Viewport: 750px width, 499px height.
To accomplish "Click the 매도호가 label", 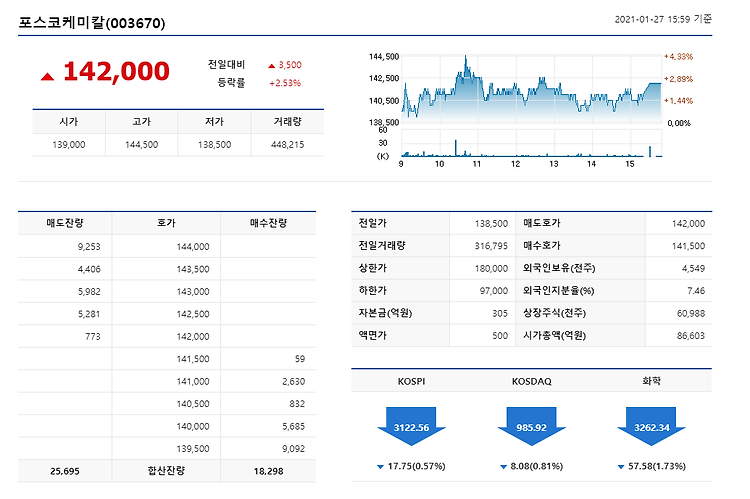I will point(541,223).
